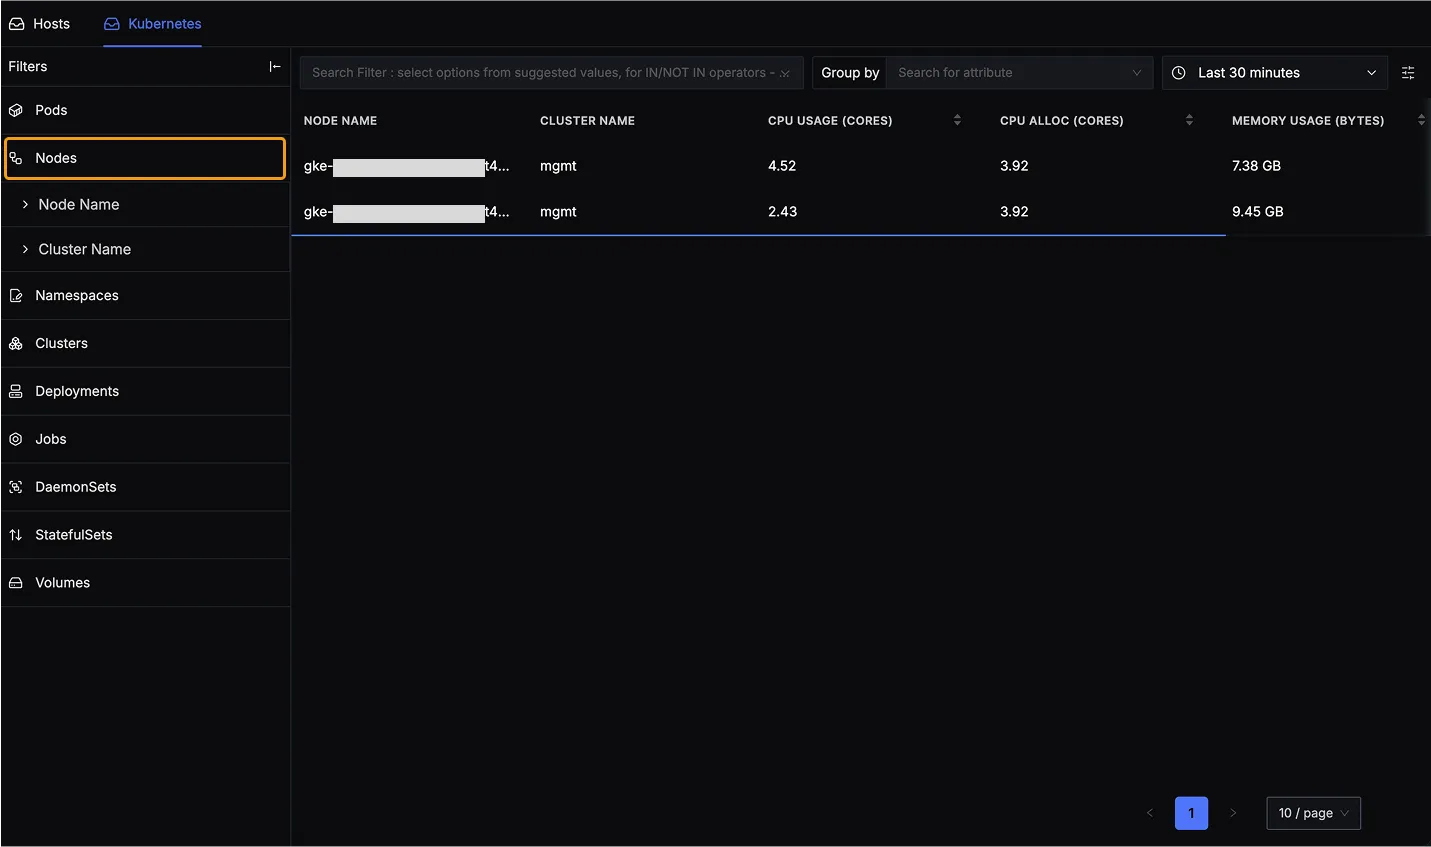The height and width of the screenshot is (847, 1431).
Task: Open the DaemonSets filter icon
Action: pyautogui.click(x=15, y=487)
